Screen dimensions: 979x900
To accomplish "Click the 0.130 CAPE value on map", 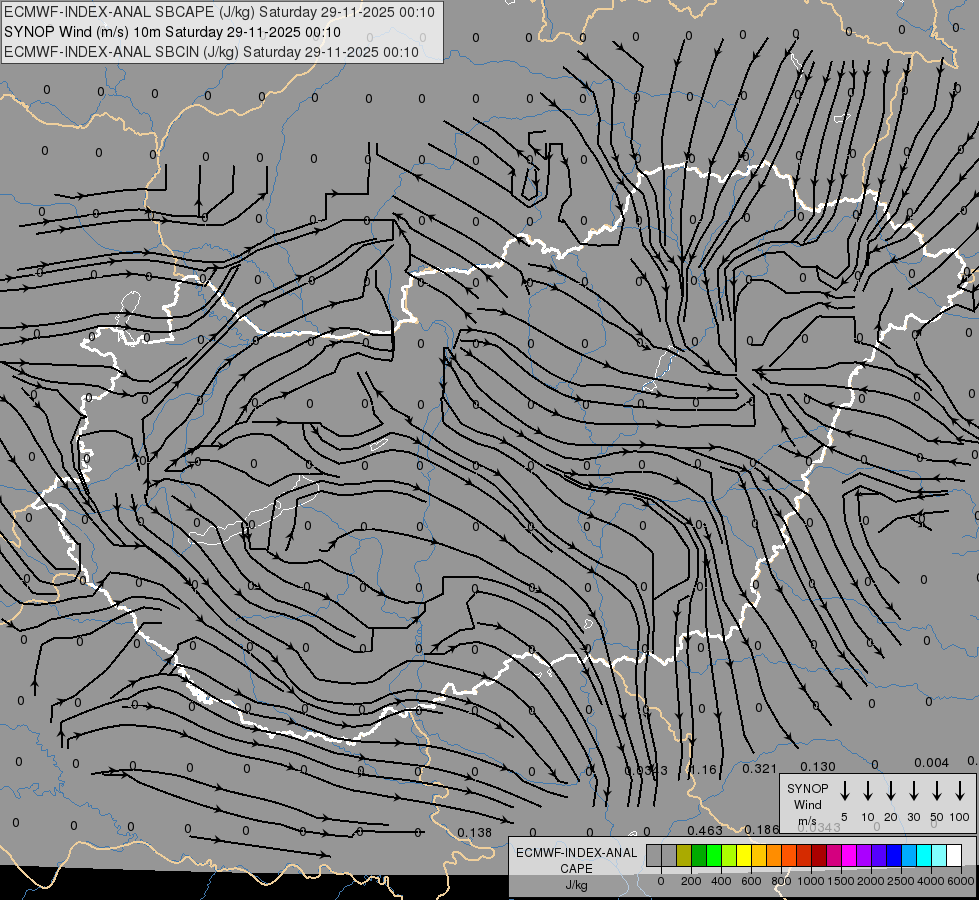I will (x=817, y=766).
